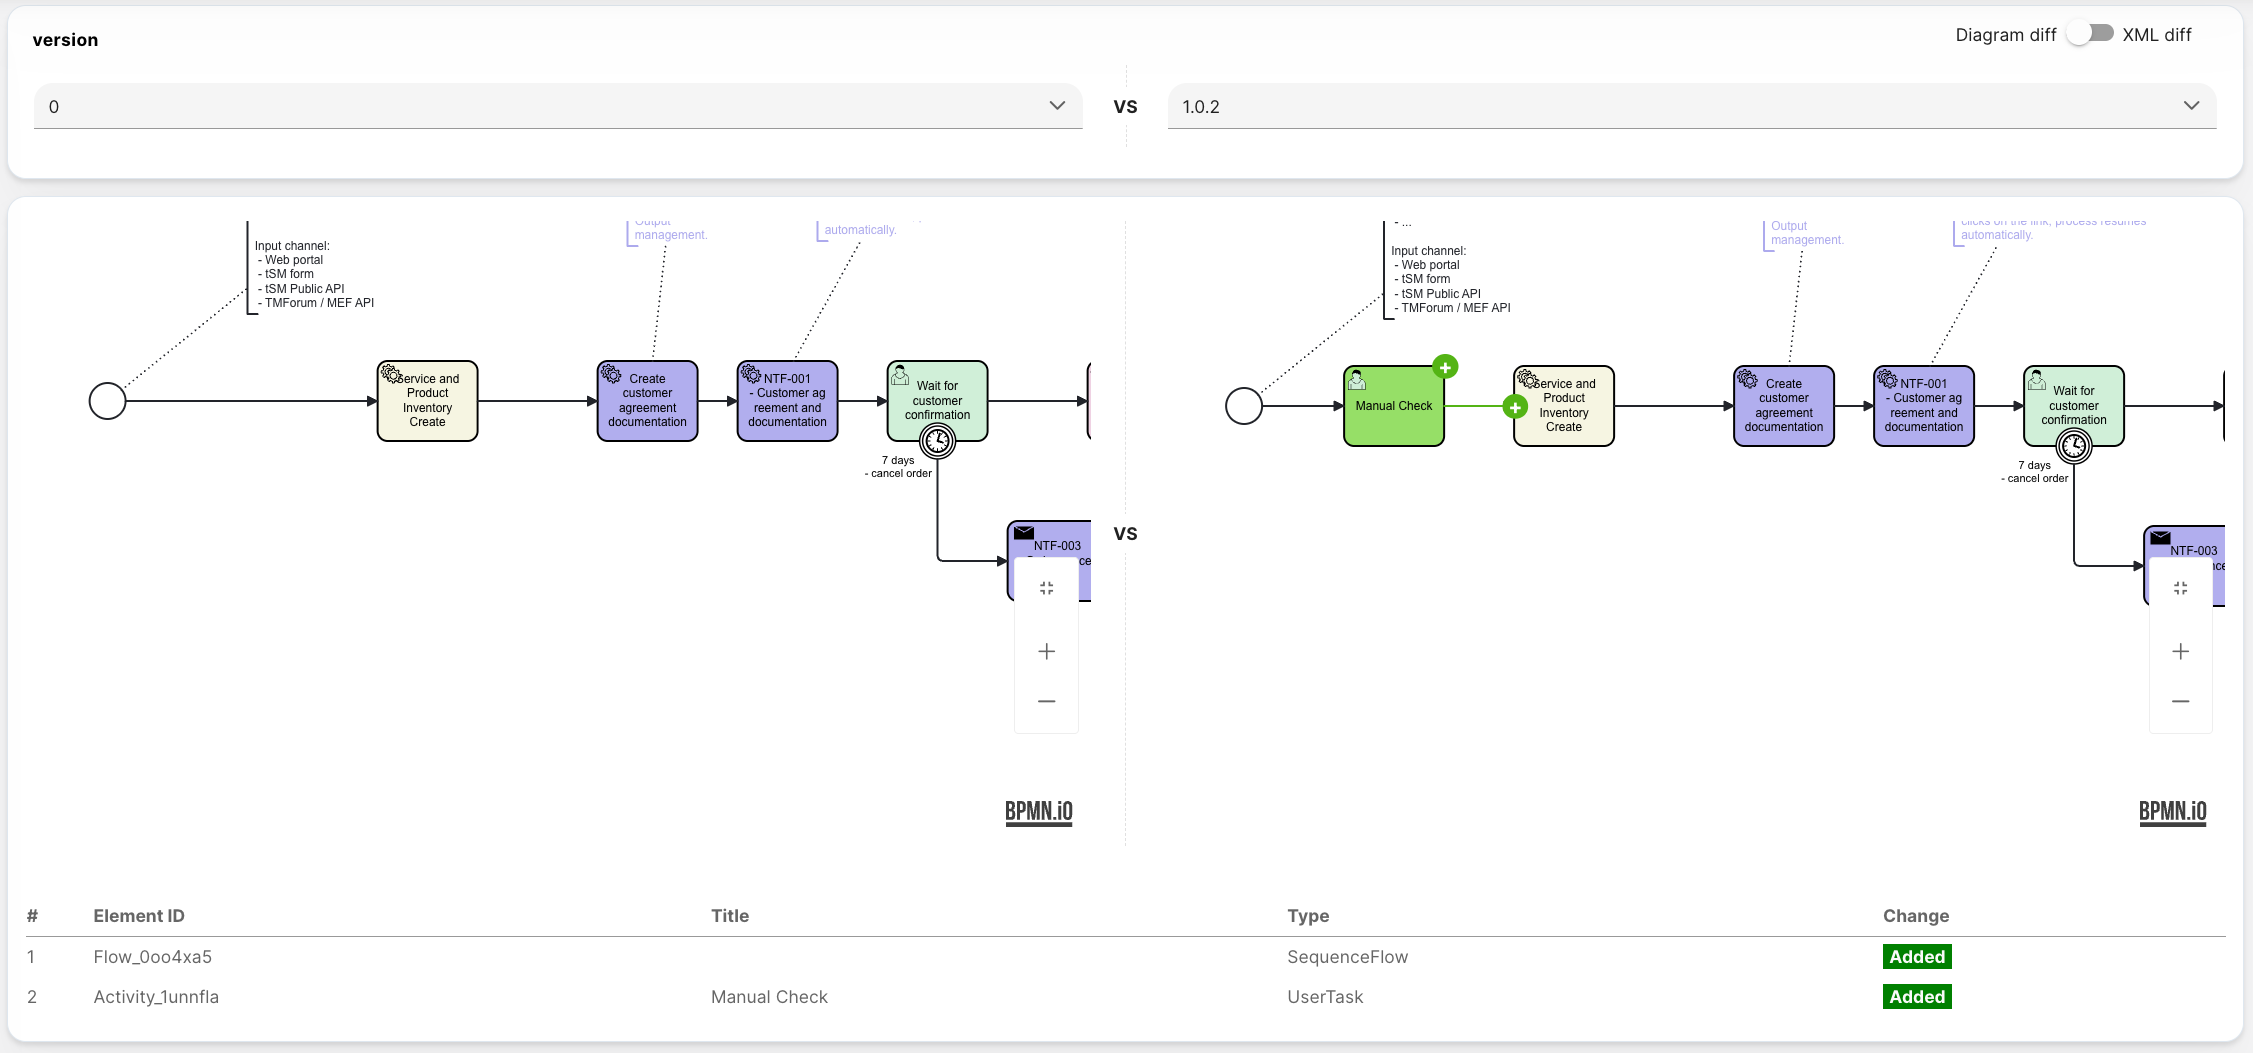
Task: Click the plus marker on the added sequence flow
Action: pyautogui.click(x=1515, y=407)
